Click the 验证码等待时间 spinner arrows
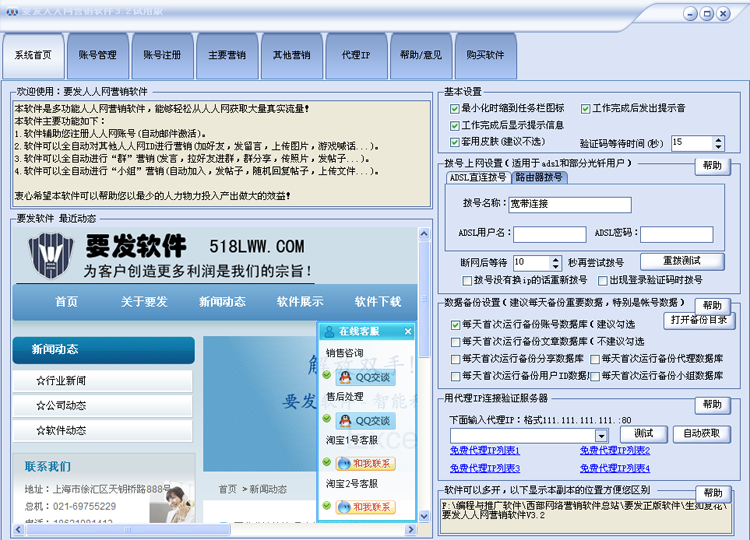This screenshot has height=540, width=750. point(718,143)
